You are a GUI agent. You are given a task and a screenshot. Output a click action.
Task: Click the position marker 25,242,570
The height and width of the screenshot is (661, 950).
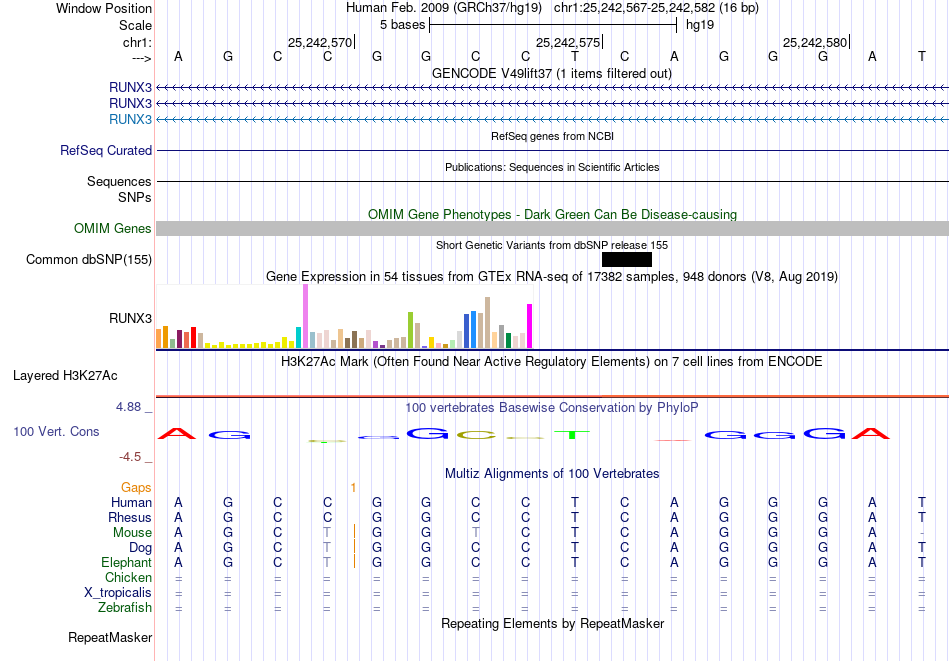(x=320, y=42)
